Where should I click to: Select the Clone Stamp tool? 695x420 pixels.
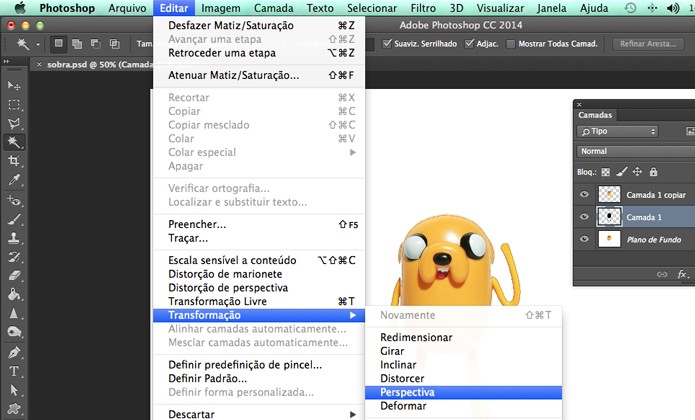(x=14, y=238)
